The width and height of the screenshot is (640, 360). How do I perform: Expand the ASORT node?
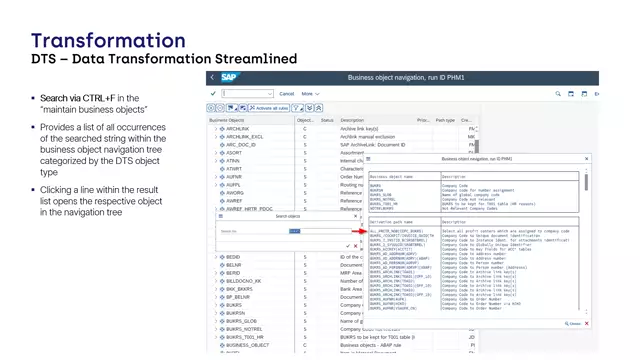[x=216, y=153]
